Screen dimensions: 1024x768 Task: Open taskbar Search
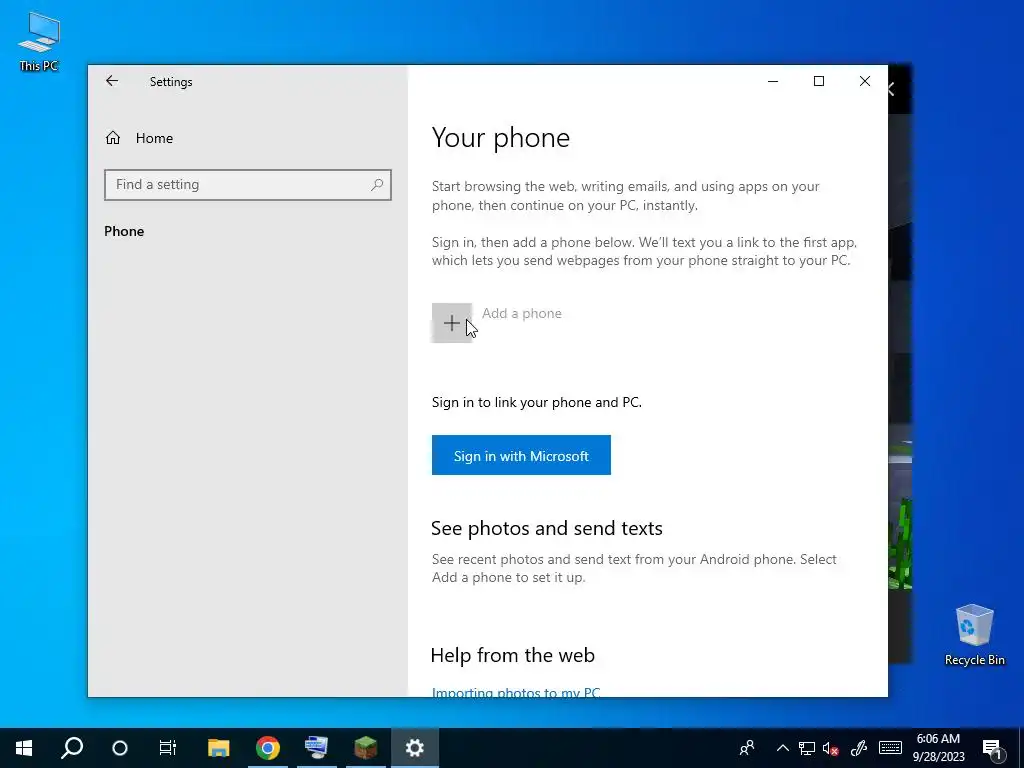coord(72,748)
